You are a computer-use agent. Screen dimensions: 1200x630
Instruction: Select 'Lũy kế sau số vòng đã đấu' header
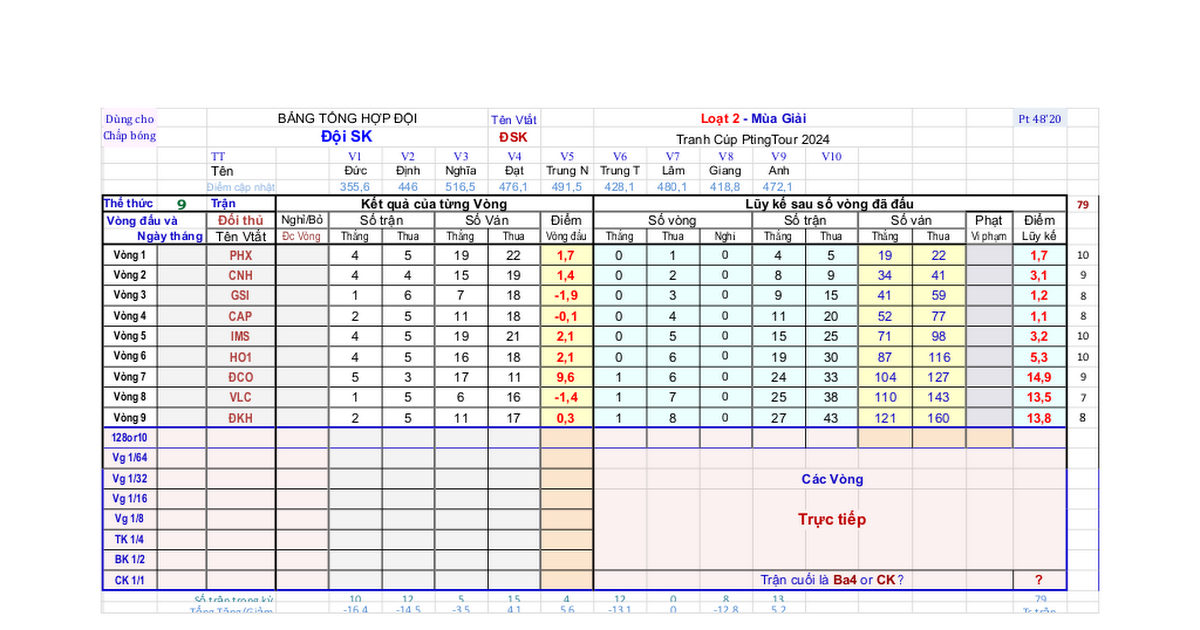(831, 204)
